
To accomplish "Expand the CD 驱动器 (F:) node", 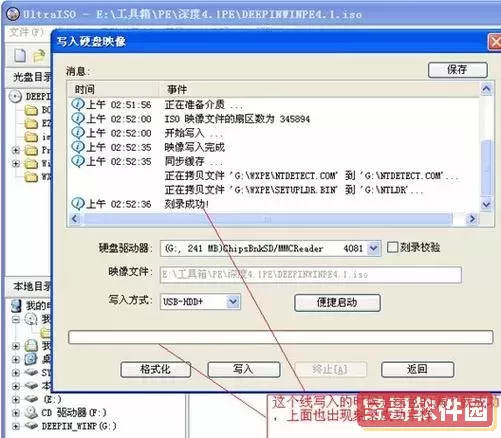I will pyautogui.click(x=15, y=413).
